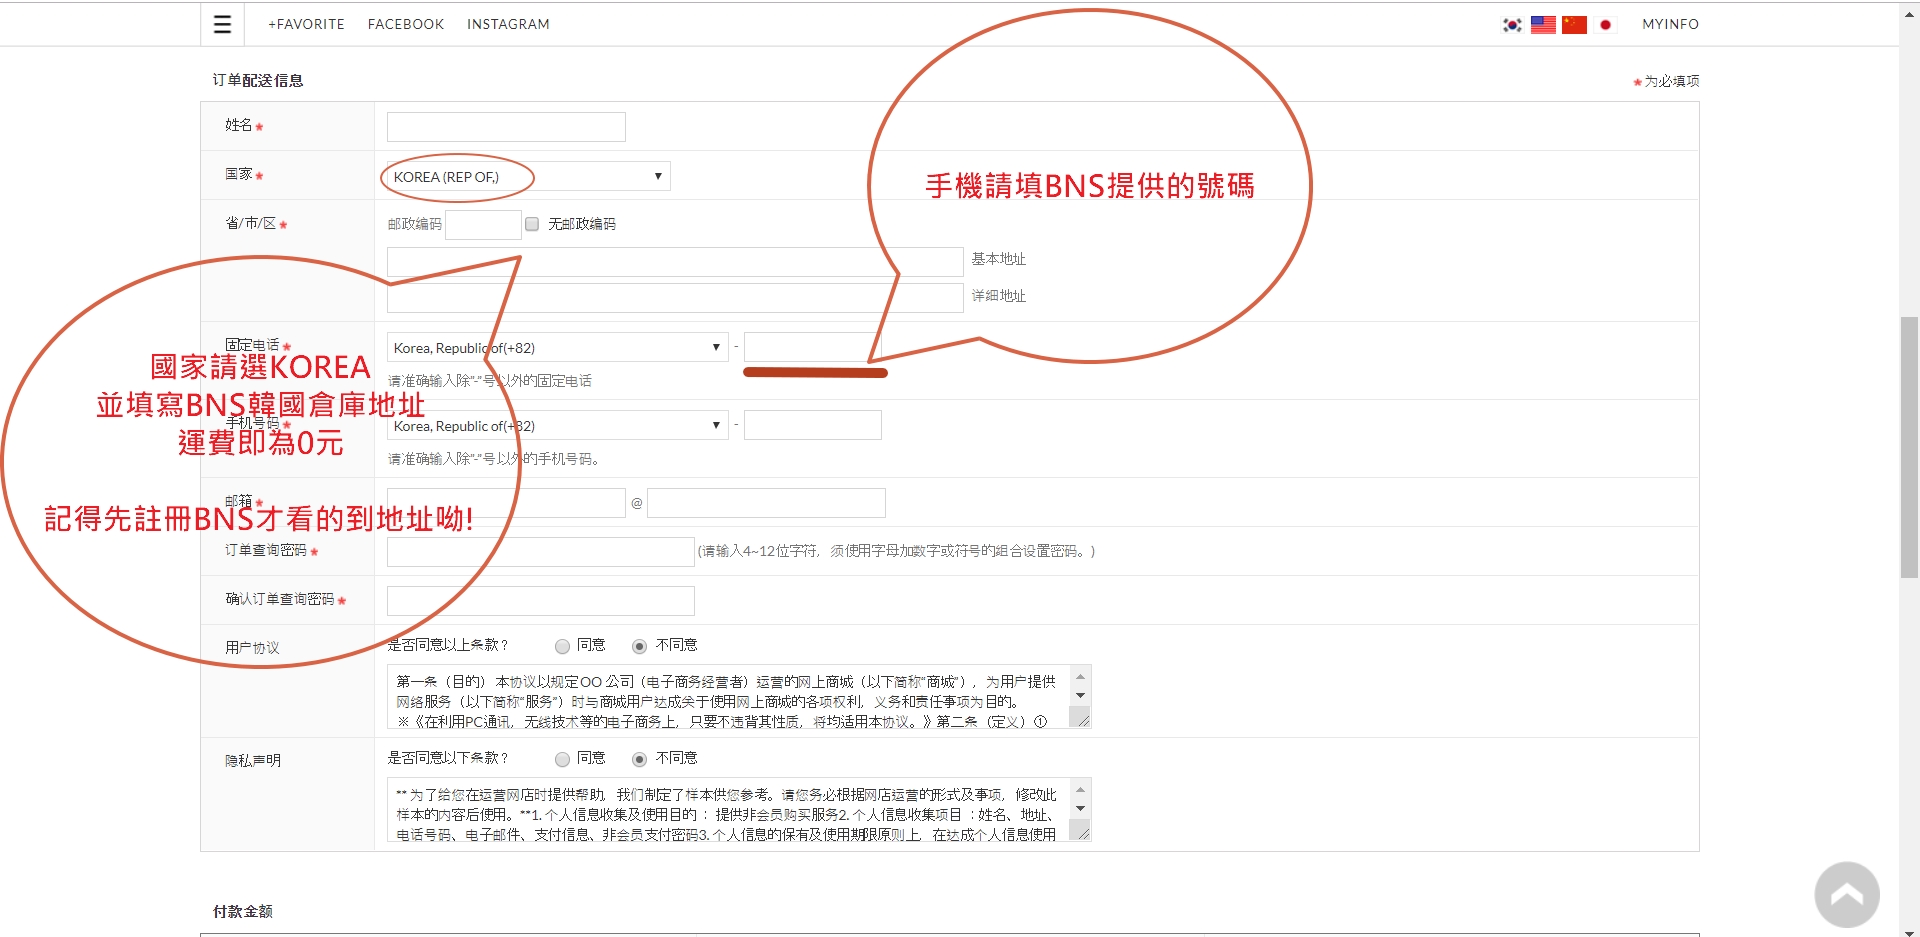The height and width of the screenshot is (937, 1920).
Task: Select disagree radio for privacy statement
Action: (x=639, y=759)
